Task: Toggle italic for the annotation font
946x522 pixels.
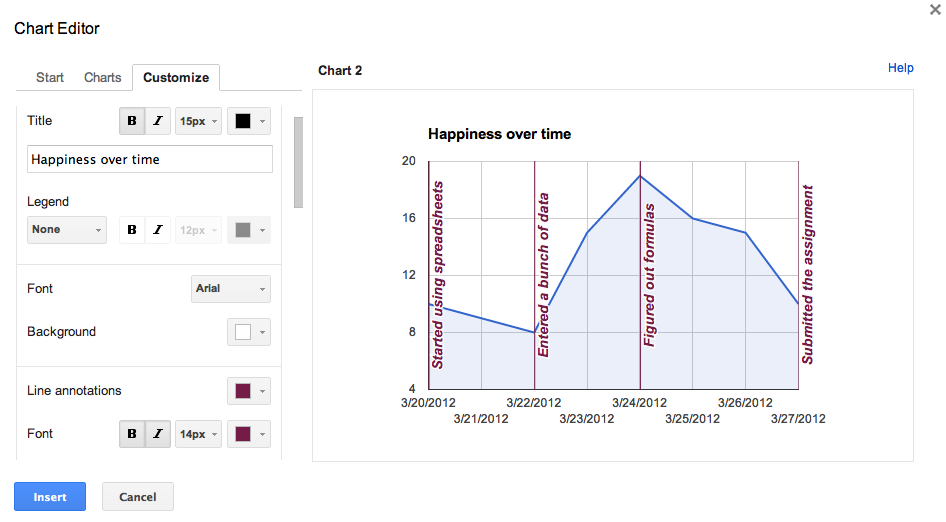Action: click(158, 434)
